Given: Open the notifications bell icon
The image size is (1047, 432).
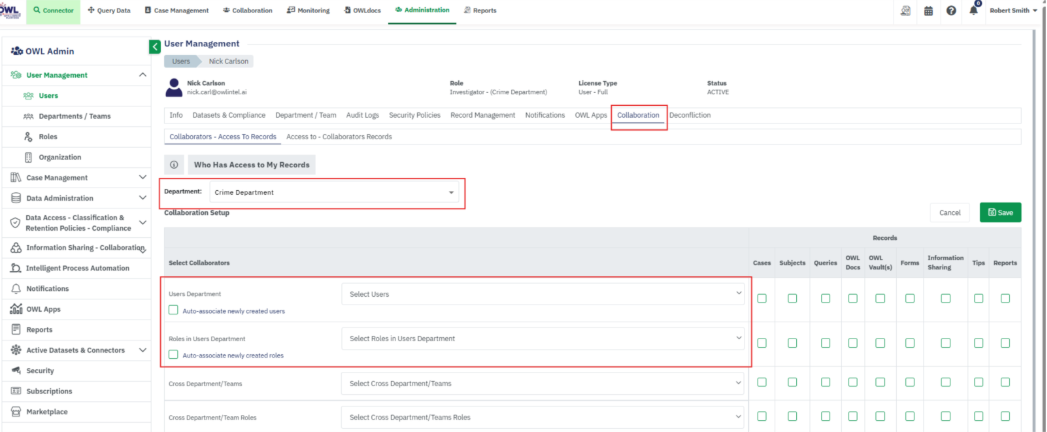Looking at the screenshot, I should coord(973,11).
